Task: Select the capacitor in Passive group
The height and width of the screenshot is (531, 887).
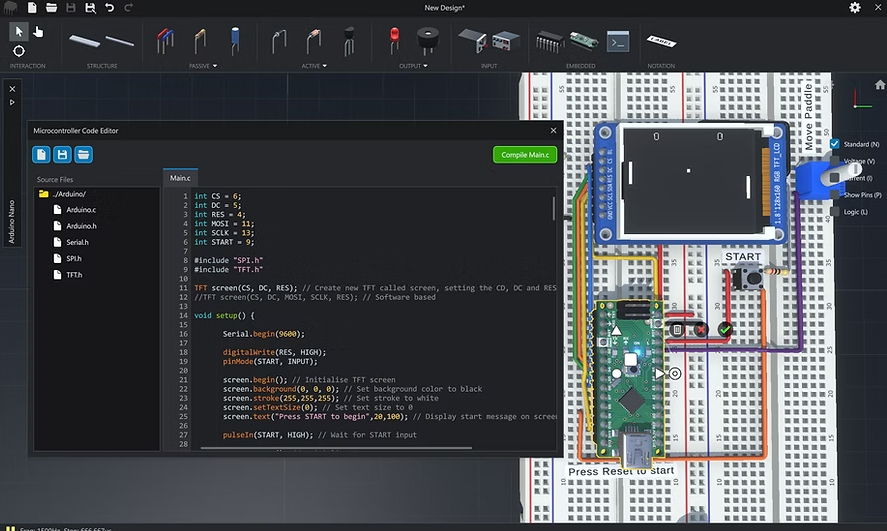Action: coord(234,41)
